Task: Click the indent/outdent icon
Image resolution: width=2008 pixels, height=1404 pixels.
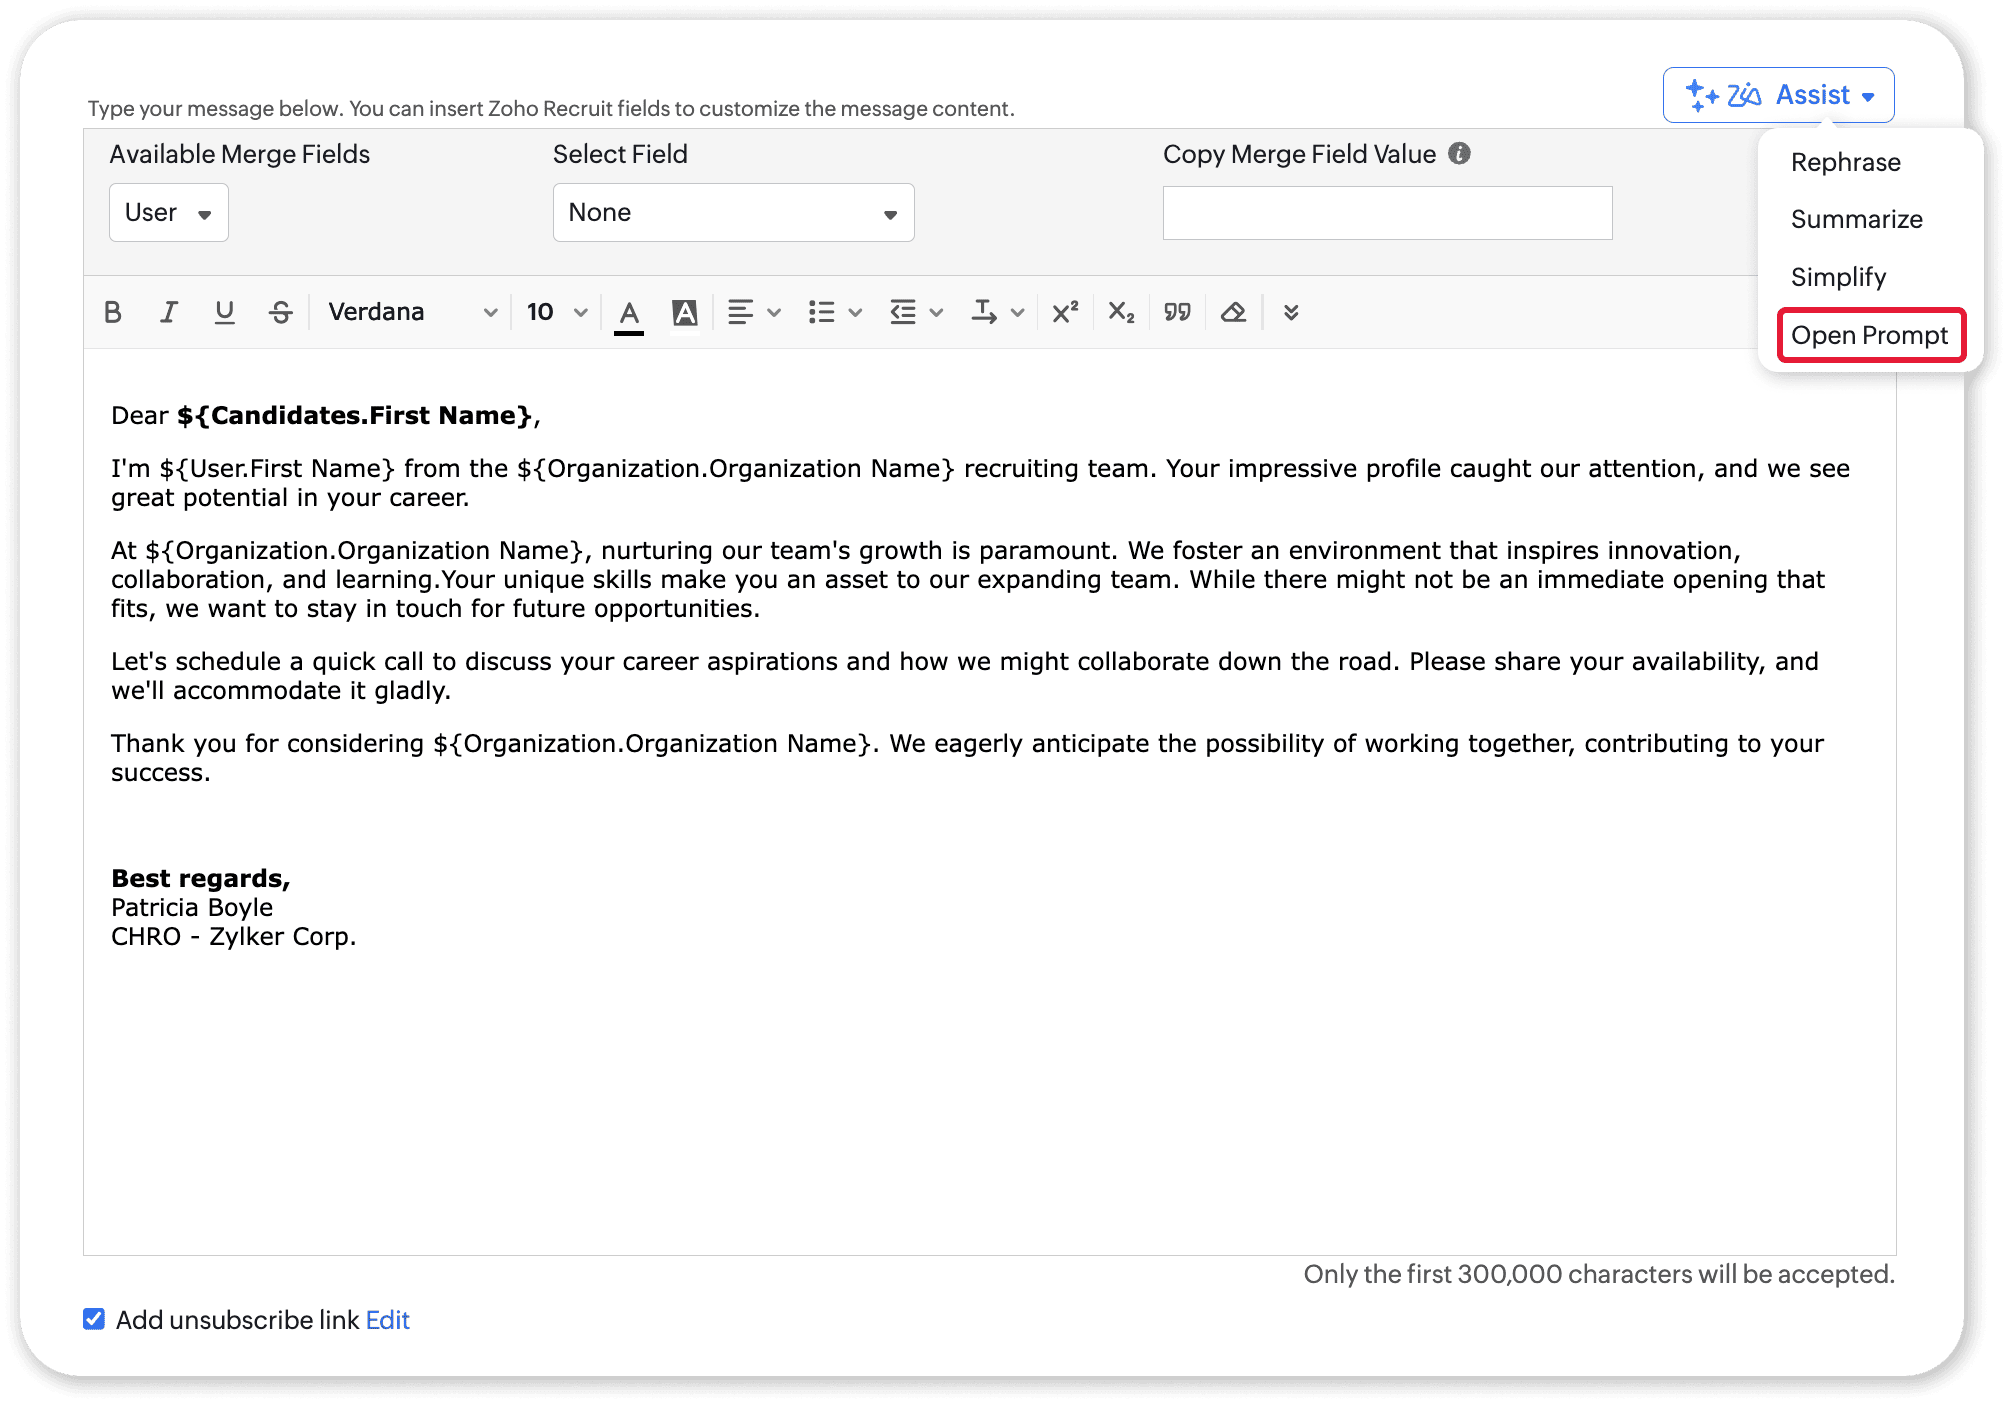Action: 903,312
